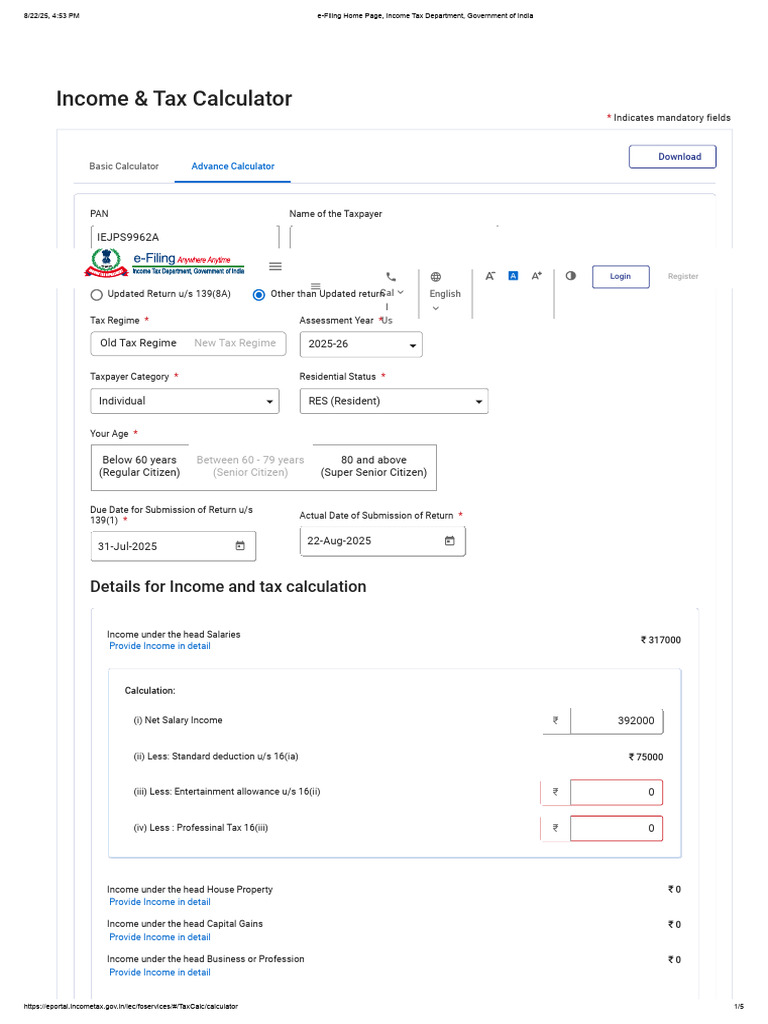This screenshot has height=1024, width=768.
Task: Click the phone Call Us icon
Action: pos(391,277)
